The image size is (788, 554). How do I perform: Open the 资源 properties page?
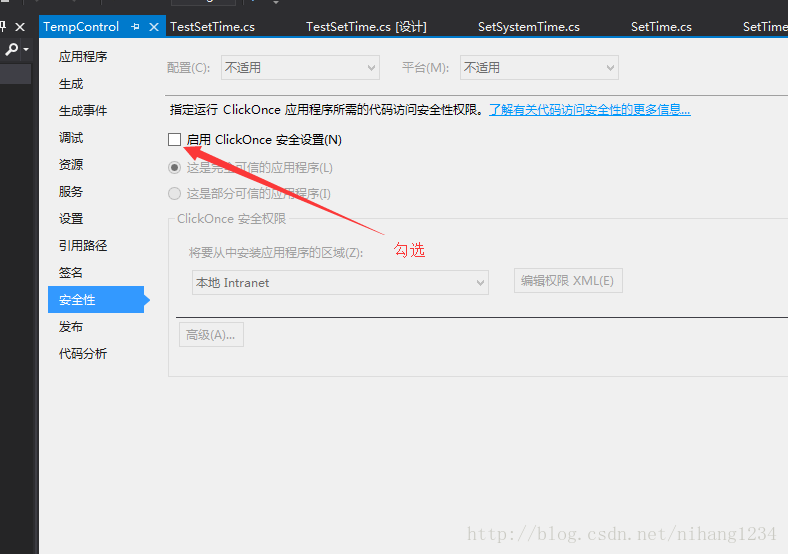(x=71, y=164)
